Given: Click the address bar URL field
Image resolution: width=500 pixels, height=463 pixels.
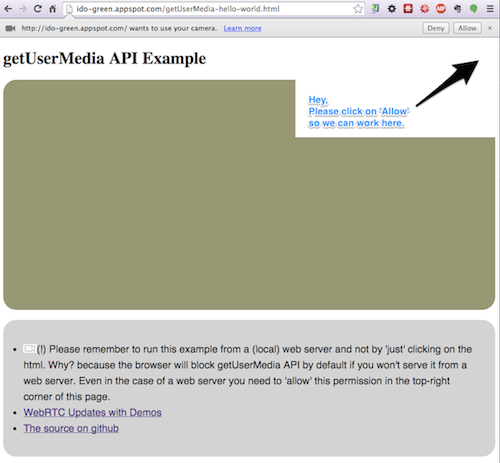Looking at the screenshot, I should pyautogui.click(x=213, y=9).
